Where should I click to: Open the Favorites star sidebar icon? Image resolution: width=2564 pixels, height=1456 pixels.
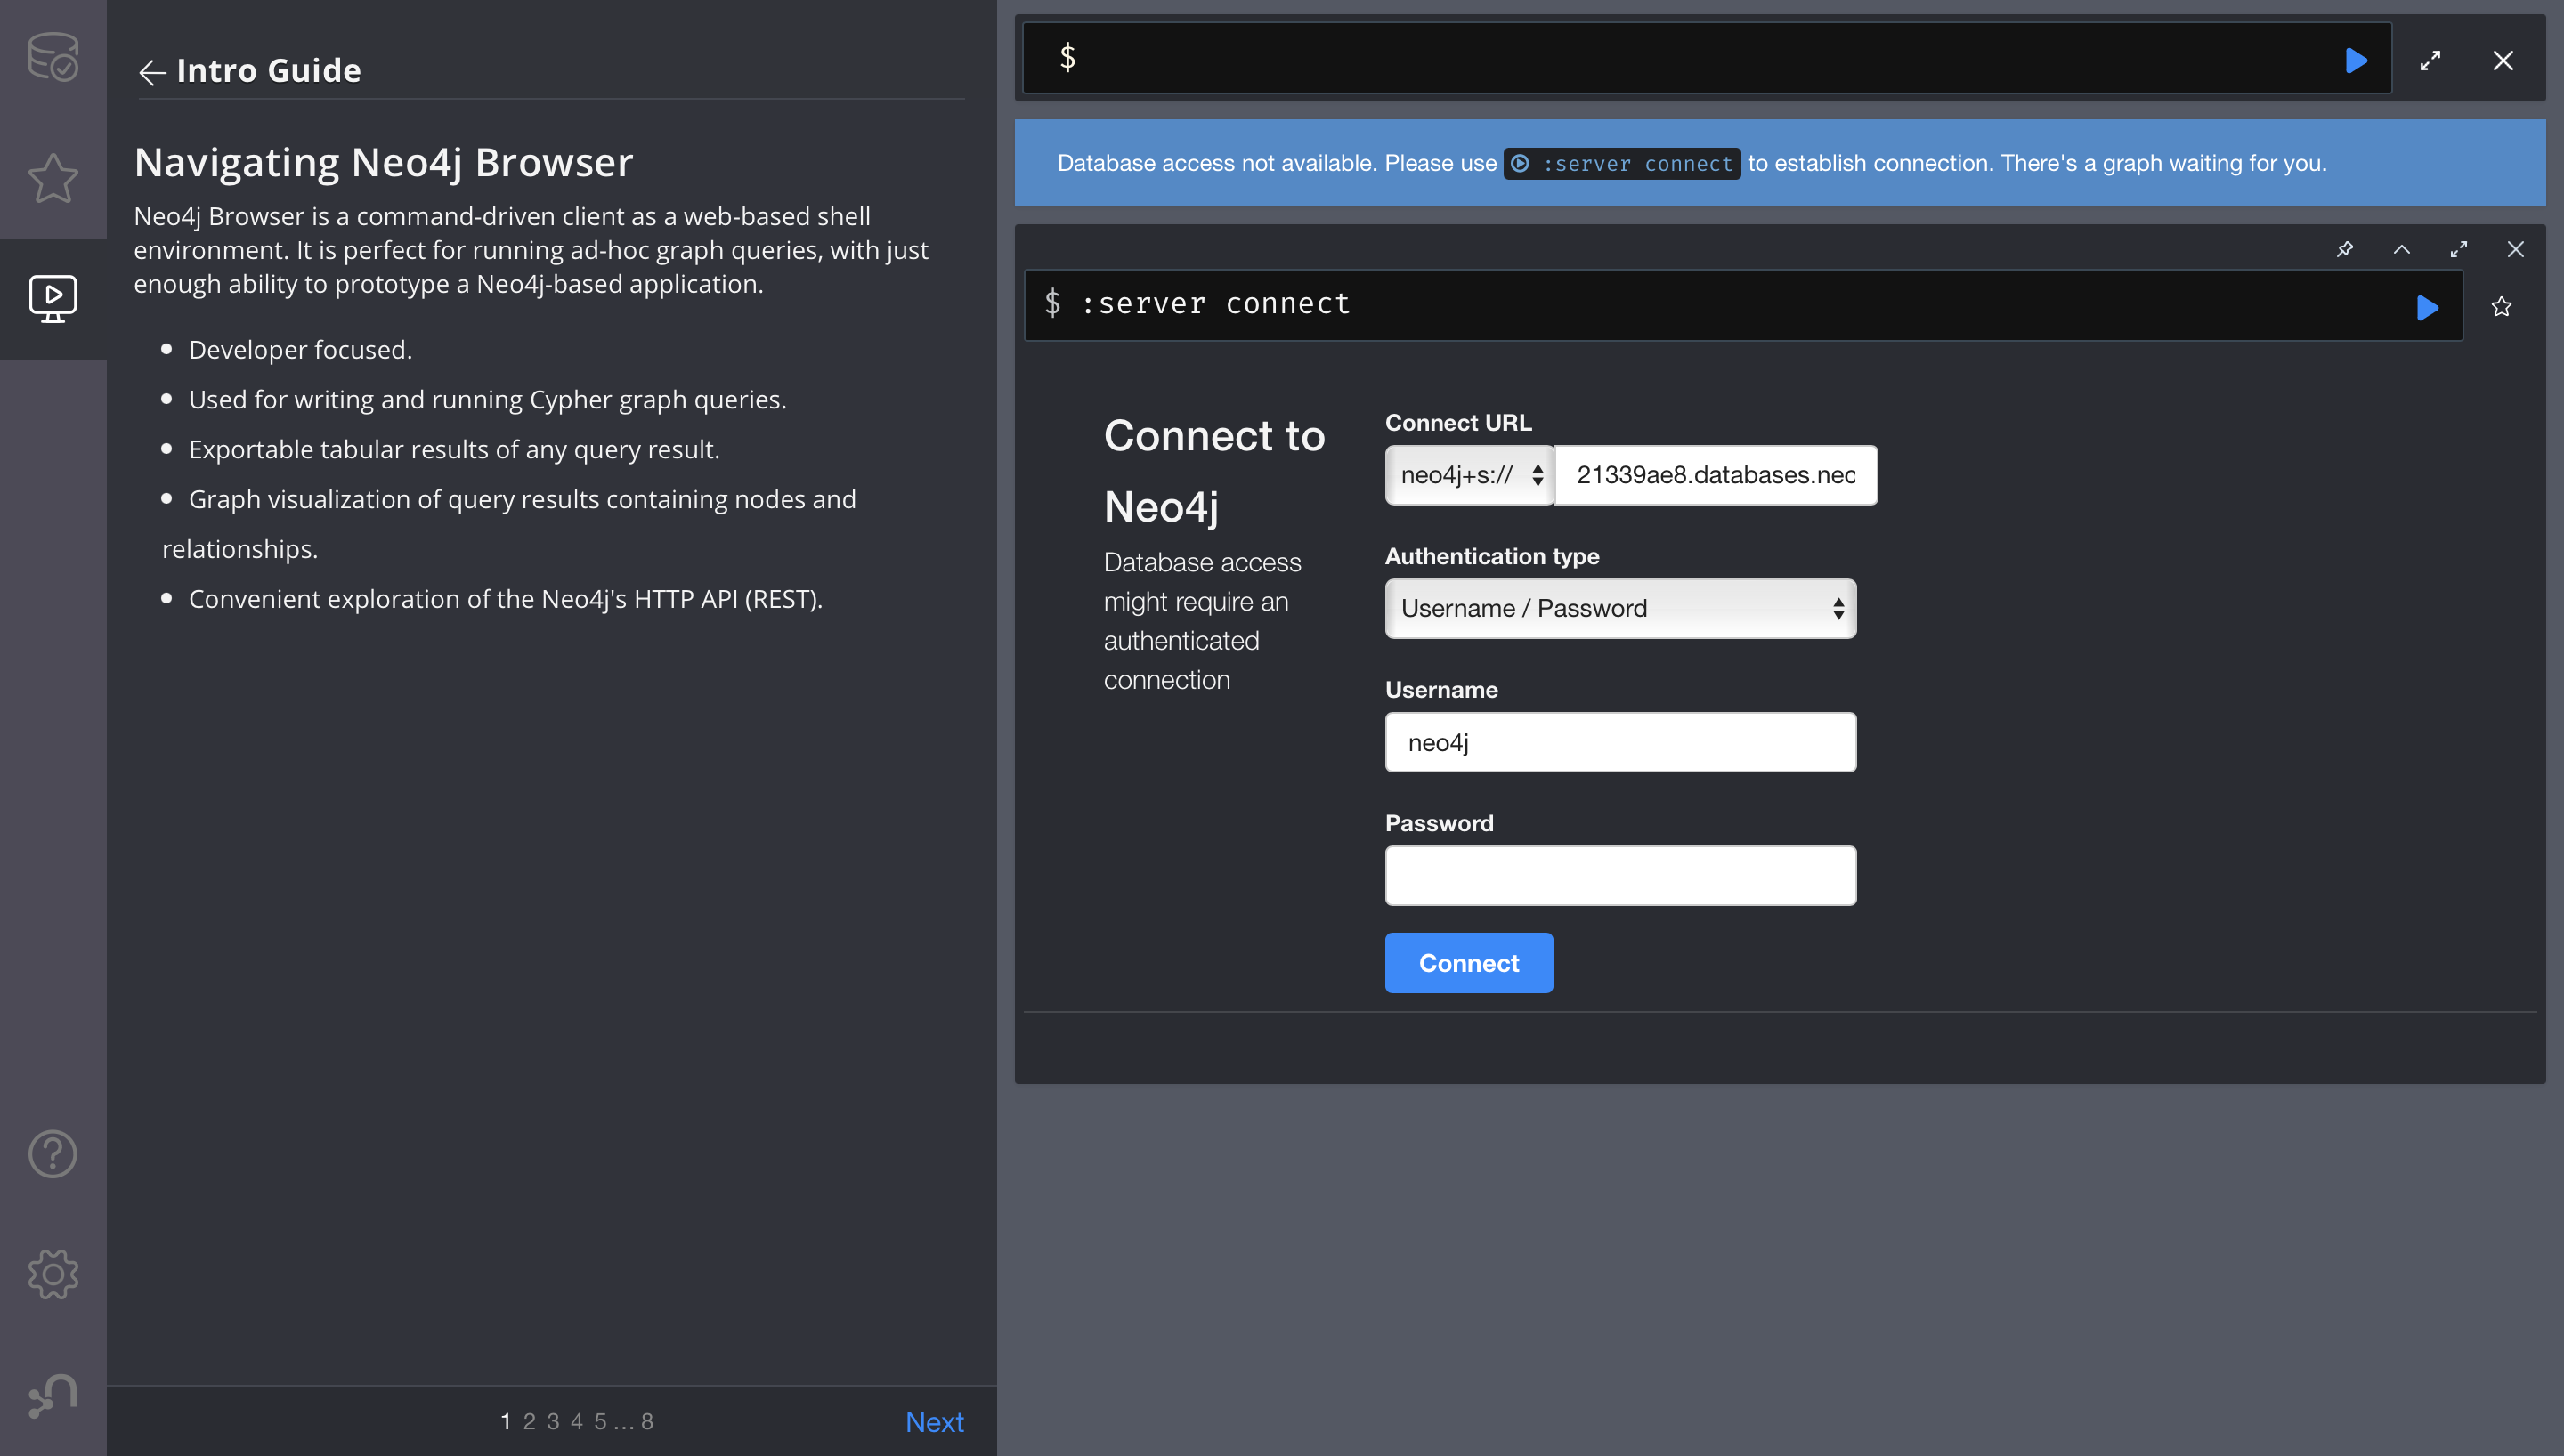coord(53,178)
